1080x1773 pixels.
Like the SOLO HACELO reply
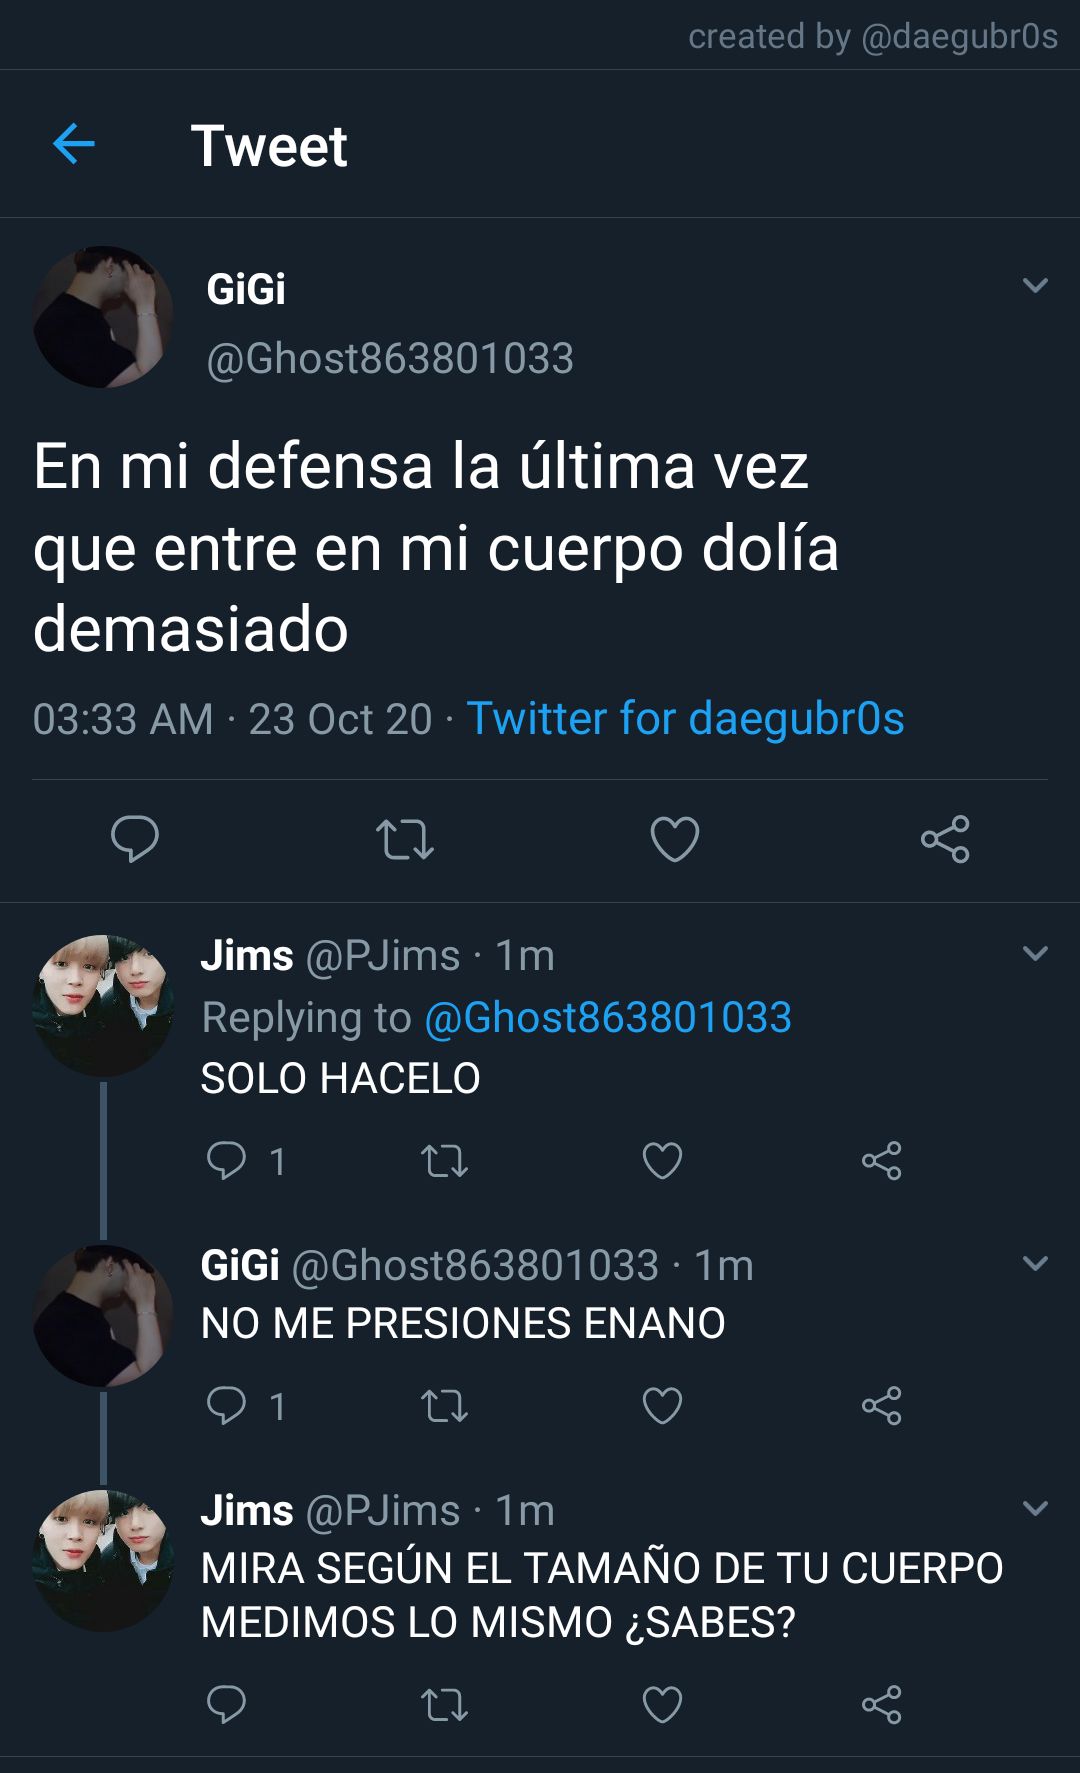(662, 1161)
